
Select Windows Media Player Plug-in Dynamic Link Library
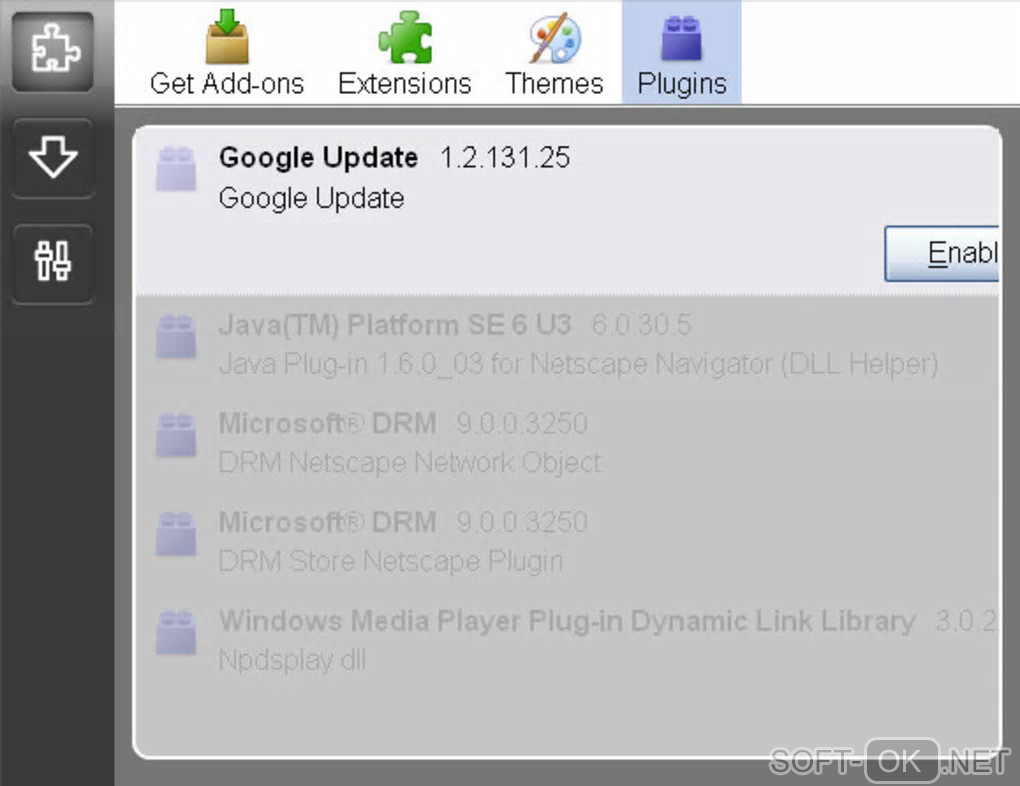(x=567, y=621)
